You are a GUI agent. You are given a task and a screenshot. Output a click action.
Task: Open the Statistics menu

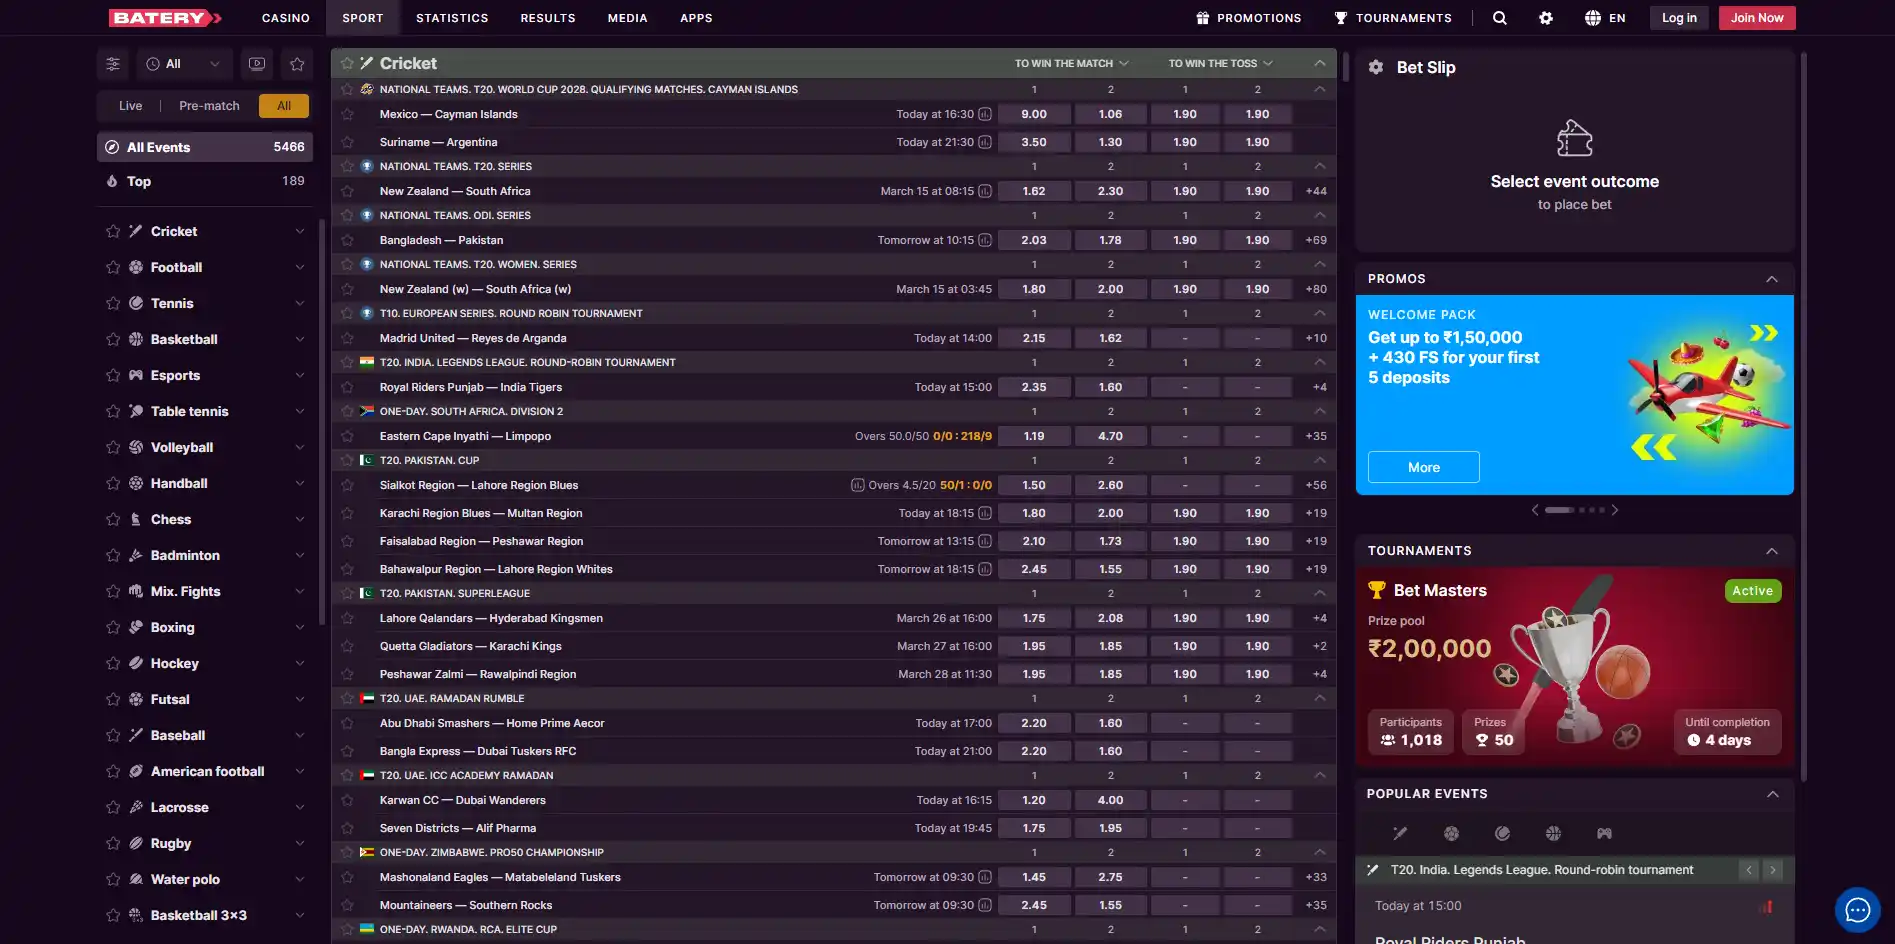click(x=452, y=18)
